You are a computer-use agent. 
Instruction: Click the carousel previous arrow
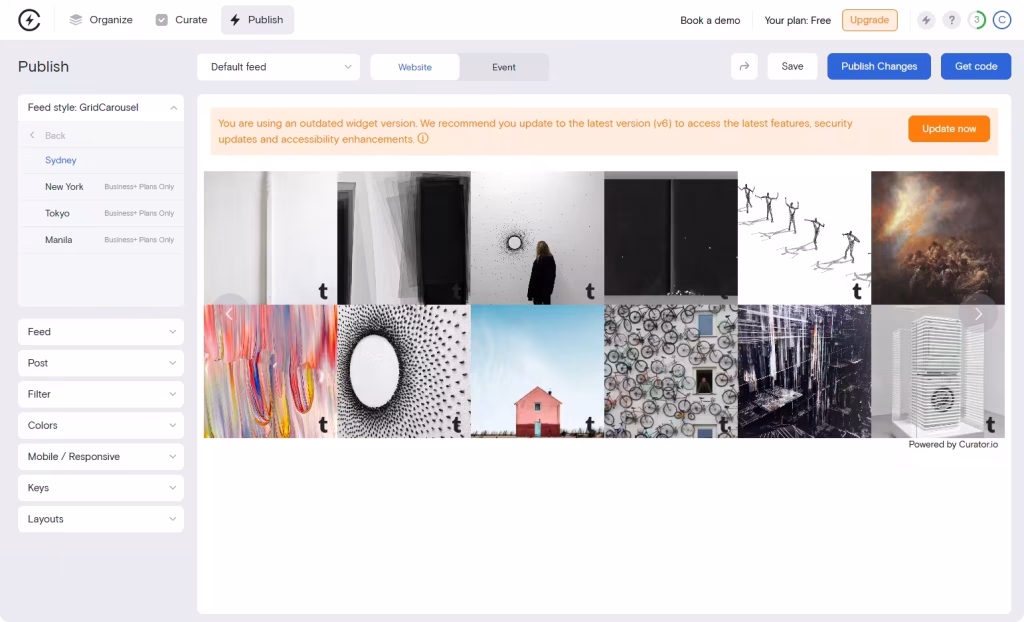(x=229, y=314)
